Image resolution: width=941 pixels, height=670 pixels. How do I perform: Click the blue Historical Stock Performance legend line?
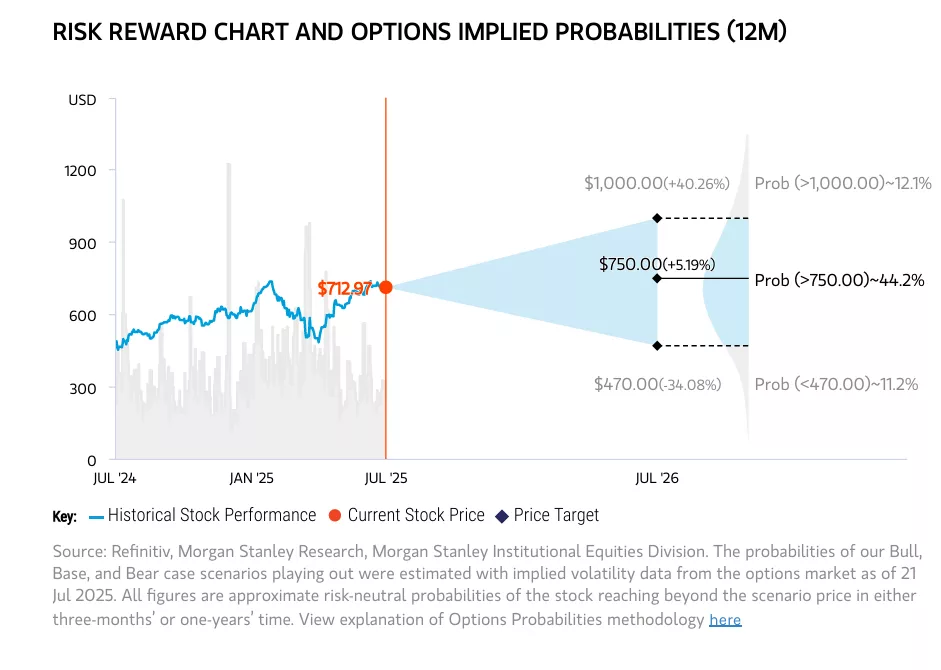(x=96, y=517)
